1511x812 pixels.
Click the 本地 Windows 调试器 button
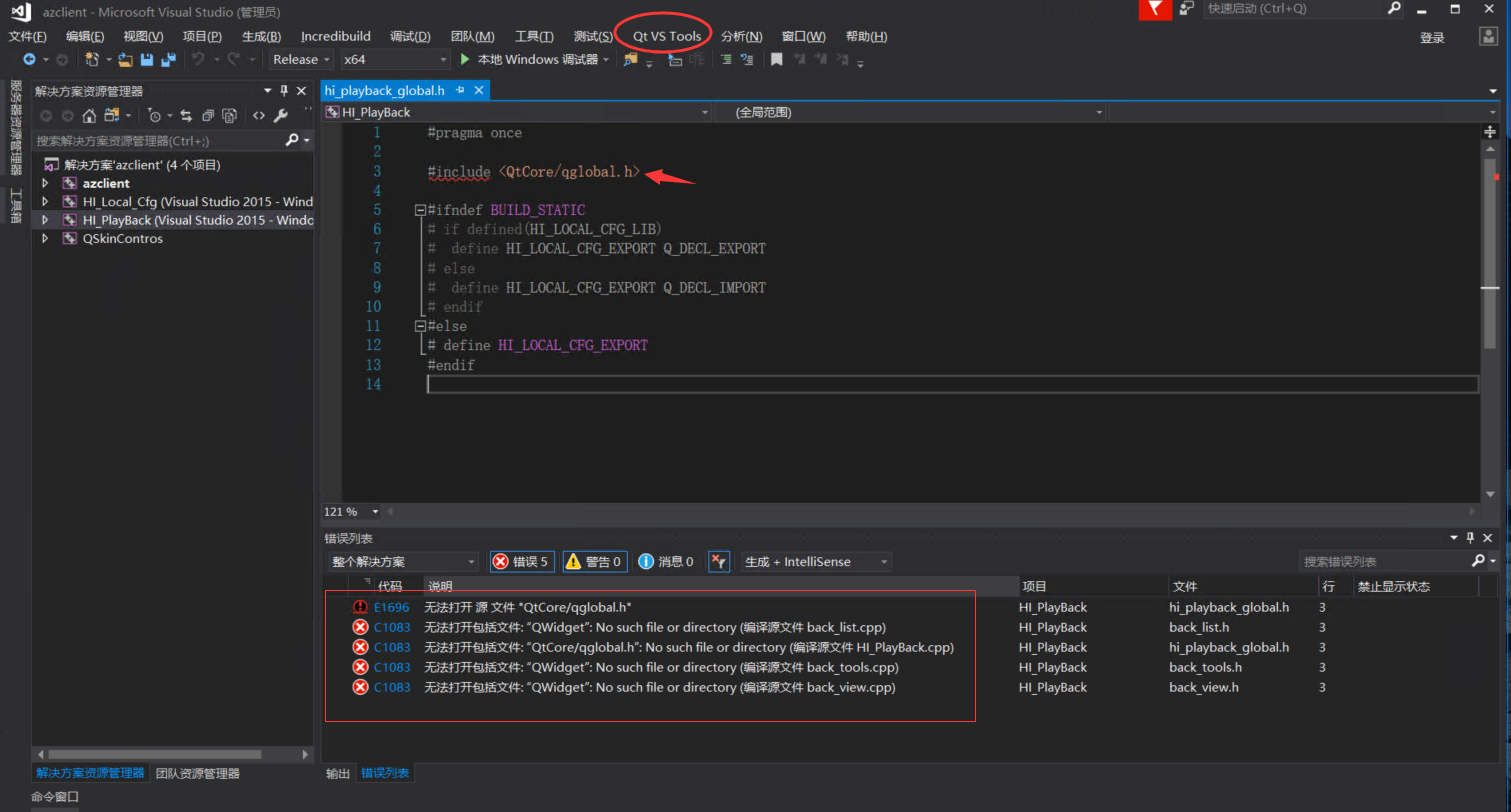pos(535,60)
